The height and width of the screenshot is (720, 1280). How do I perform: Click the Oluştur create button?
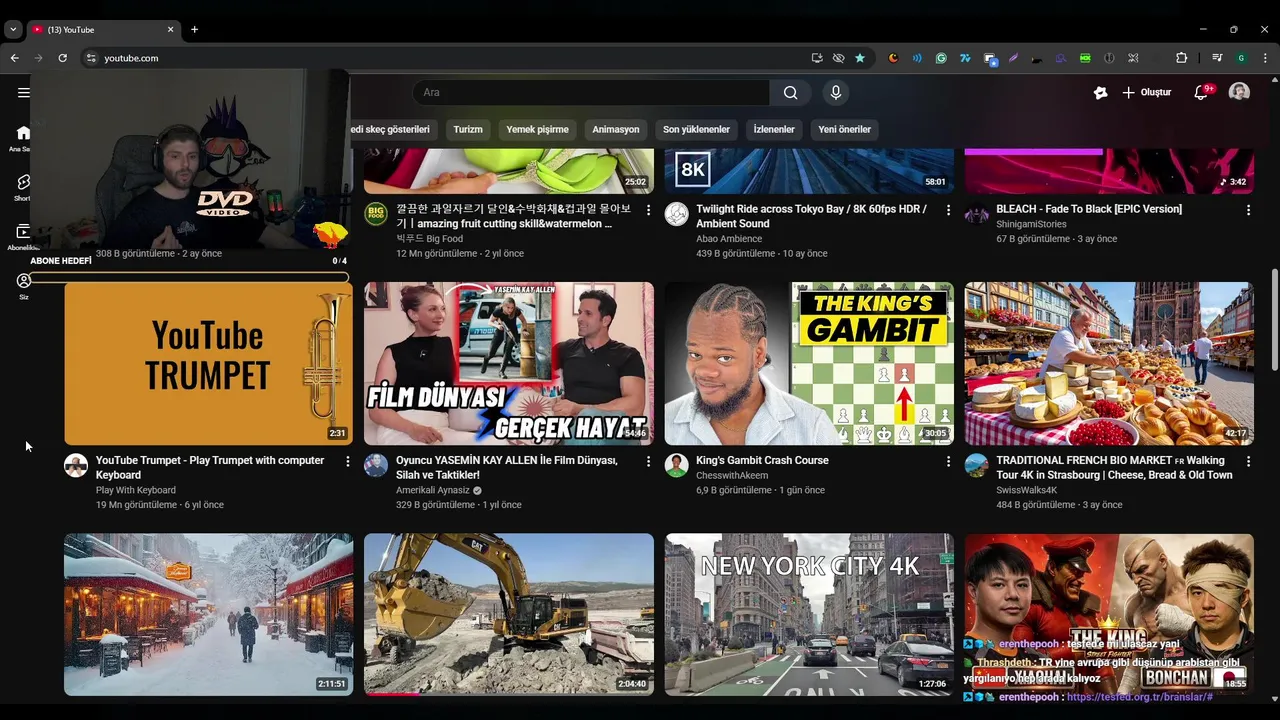pyautogui.click(x=1146, y=92)
